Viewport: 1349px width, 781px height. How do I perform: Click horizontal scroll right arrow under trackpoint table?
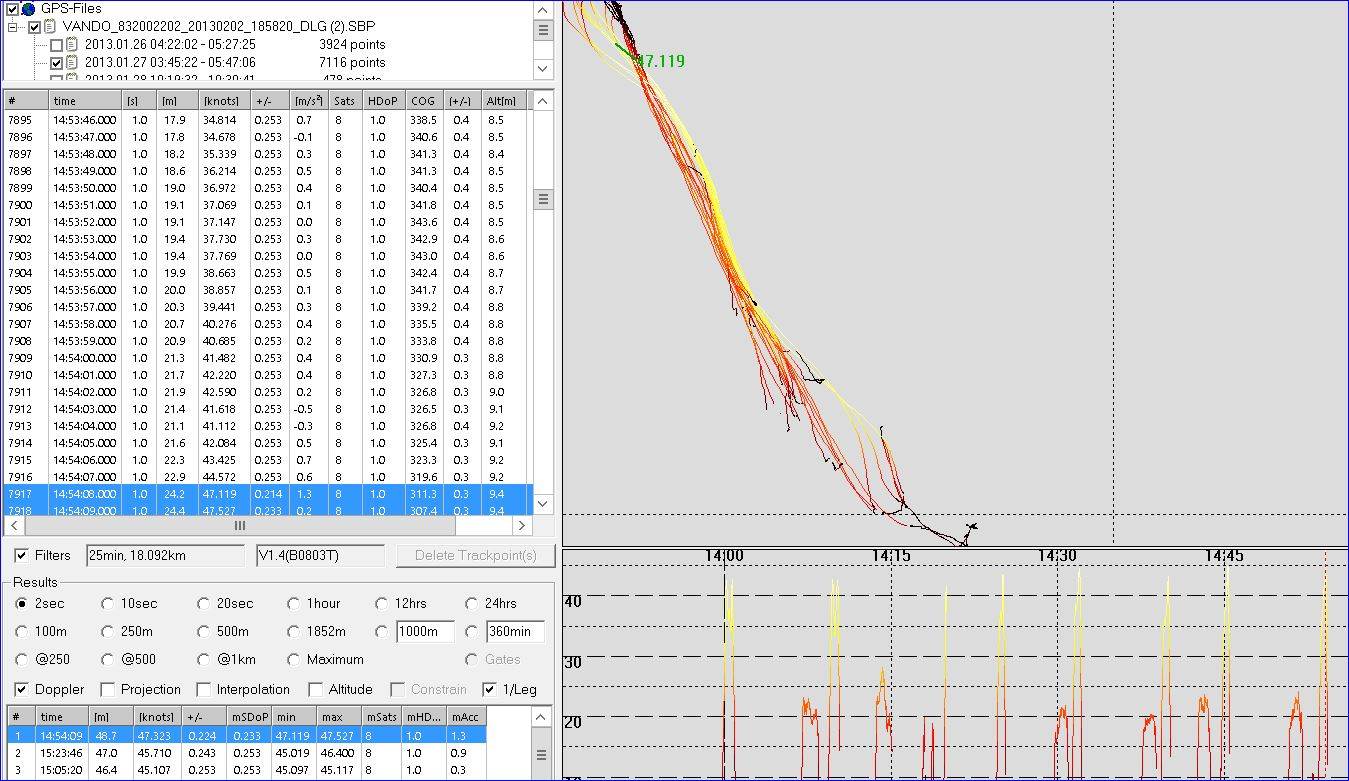click(522, 525)
